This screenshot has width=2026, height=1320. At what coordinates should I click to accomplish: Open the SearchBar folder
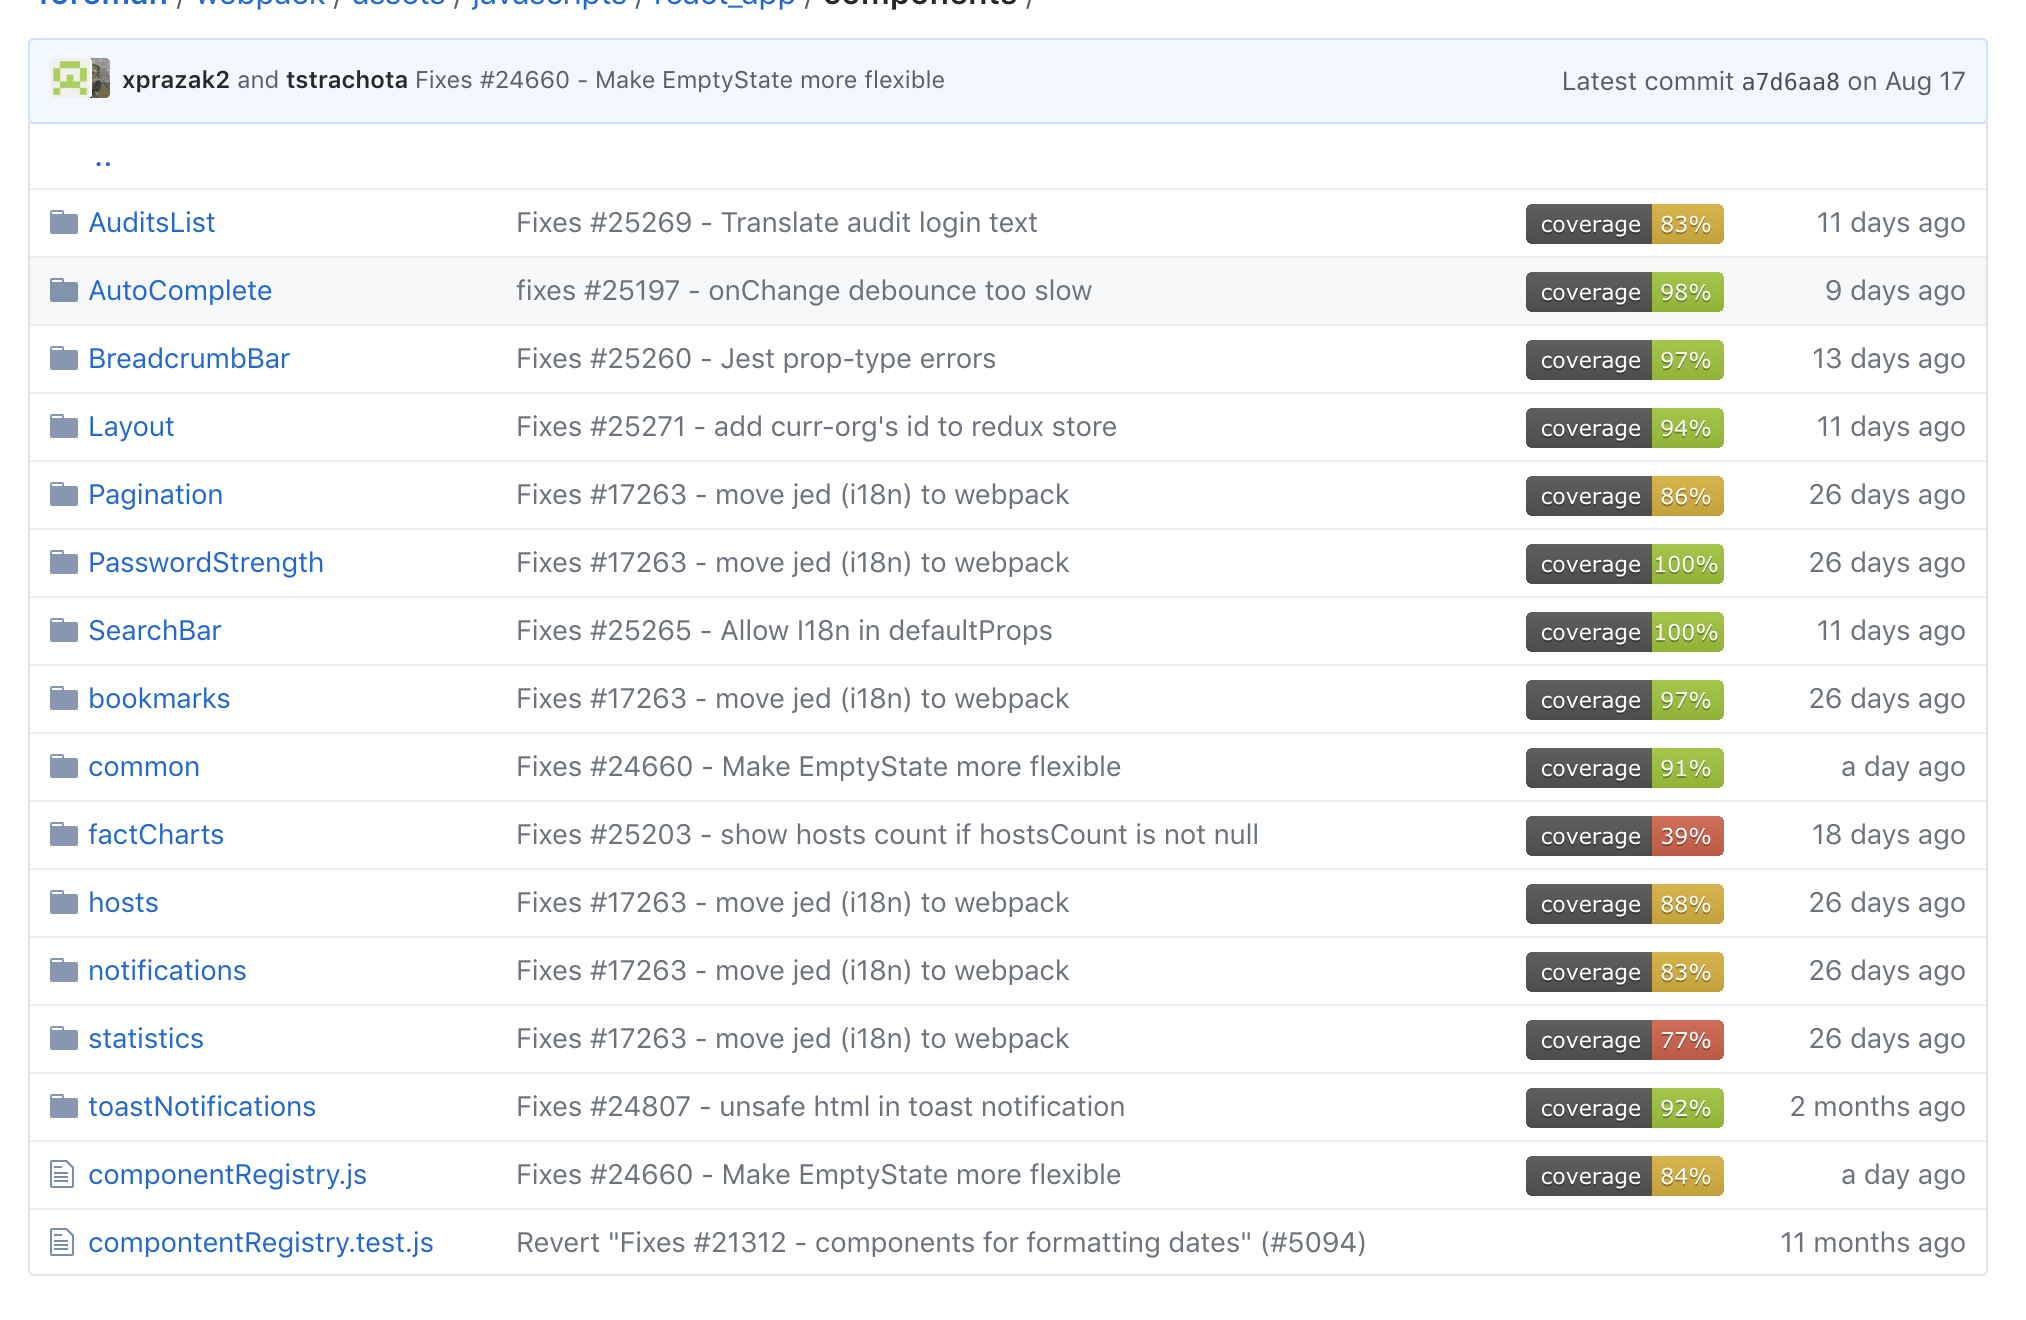click(x=155, y=630)
